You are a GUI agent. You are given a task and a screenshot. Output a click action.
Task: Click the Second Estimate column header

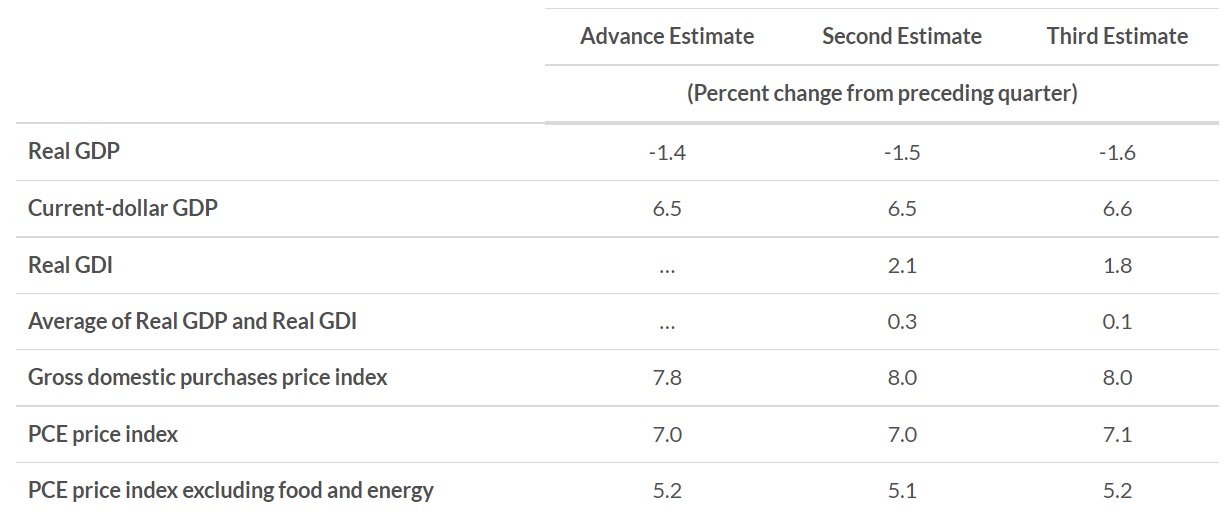tap(901, 37)
